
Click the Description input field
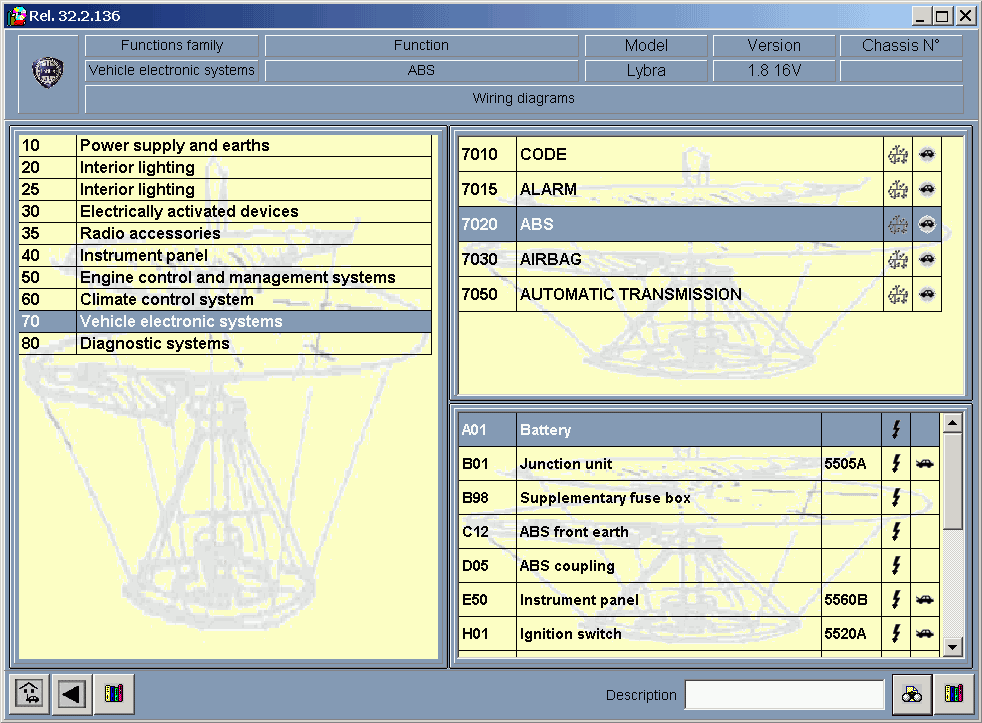[785, 695]
